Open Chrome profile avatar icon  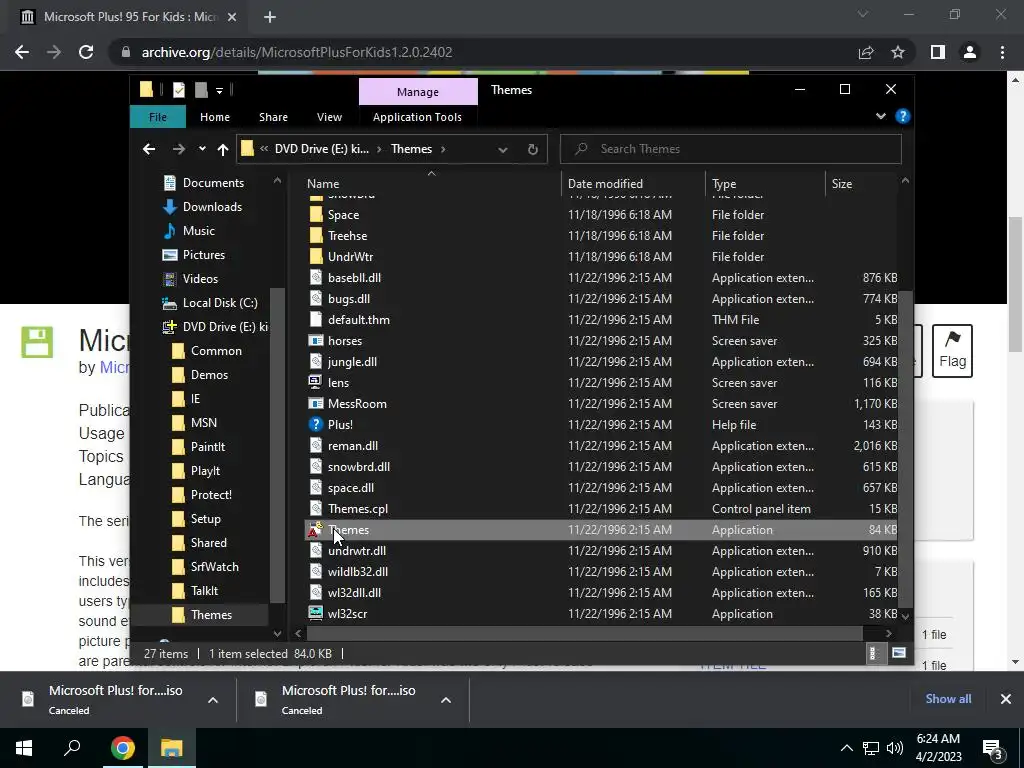pyautogui.click(x=970, y=52)
